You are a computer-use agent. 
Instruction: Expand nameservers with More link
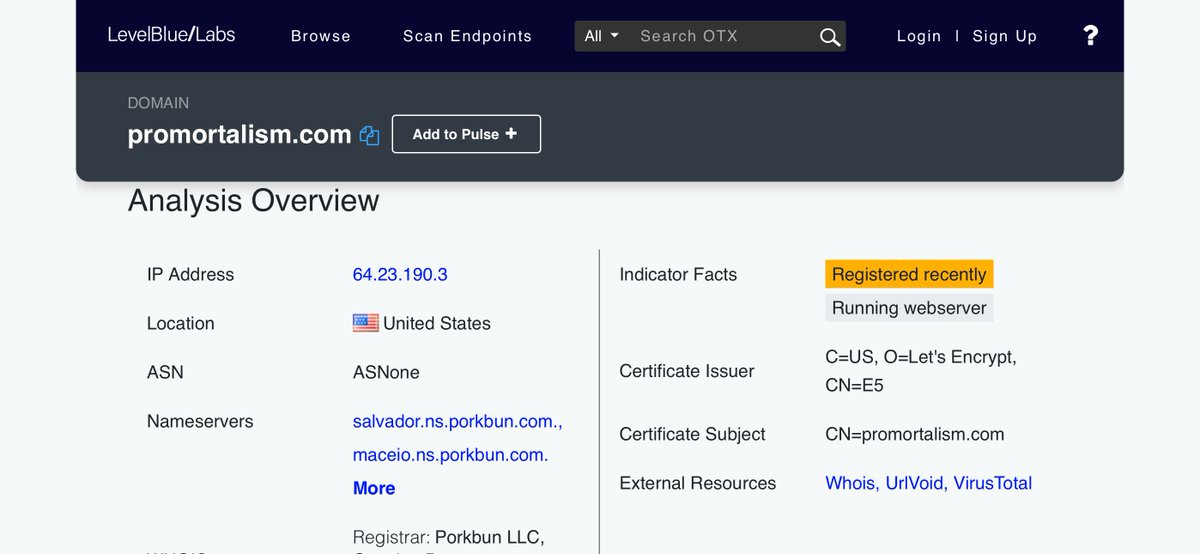373,488
